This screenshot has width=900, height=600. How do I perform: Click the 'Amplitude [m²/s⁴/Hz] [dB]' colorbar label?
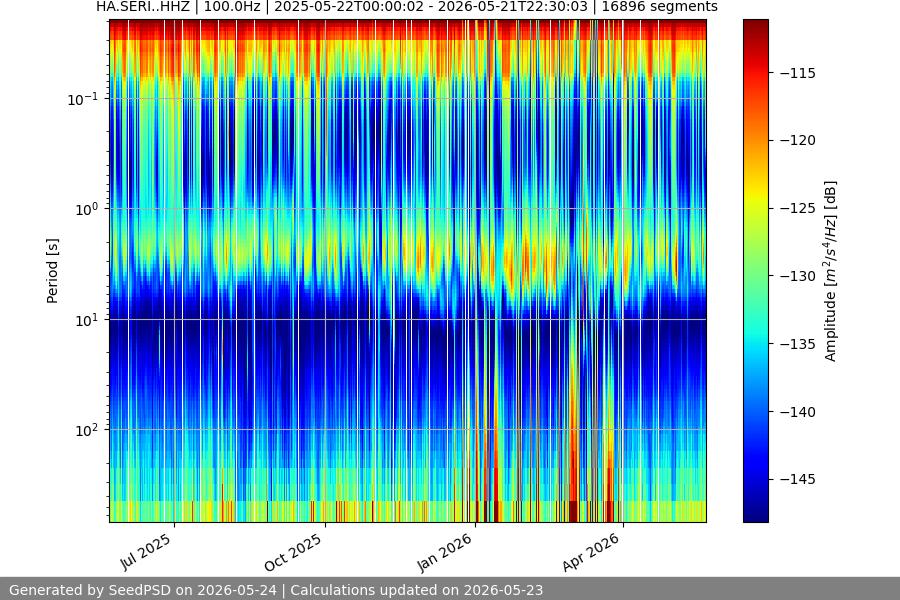click(x=831, y=271)
